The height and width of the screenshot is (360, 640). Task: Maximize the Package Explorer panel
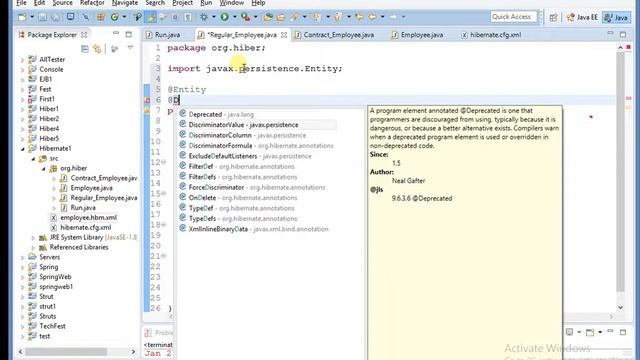129,34
